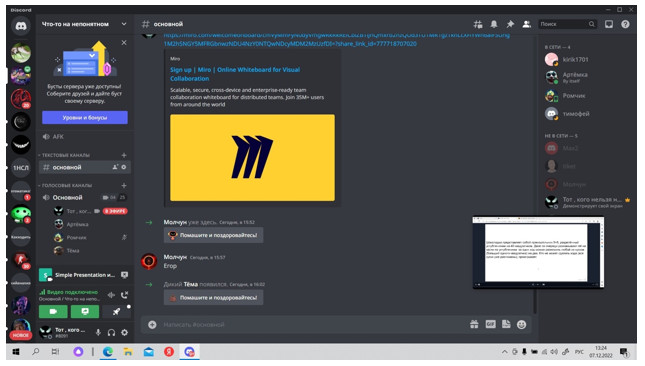Open the help question mark icon
Screen dimensions: 645x366
click(x=625, y=24)
